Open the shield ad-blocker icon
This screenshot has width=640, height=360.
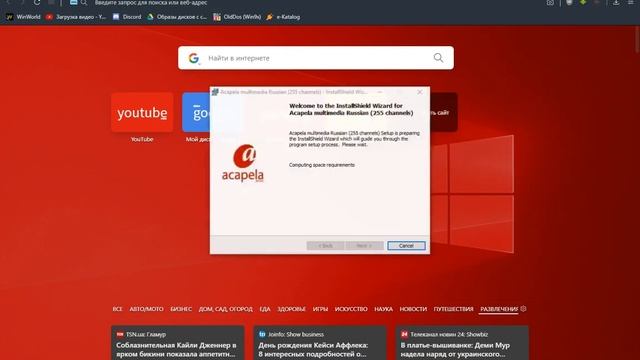pyautogui.click(x=569, y=2)
